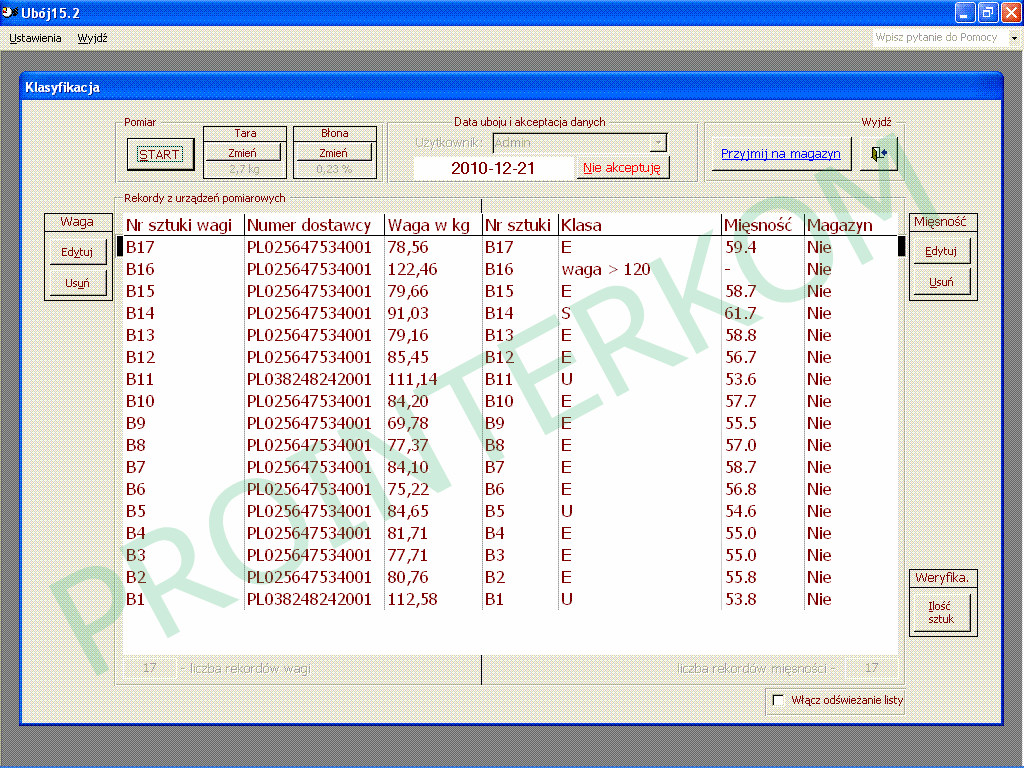
Task: Click Usuń in the Mięsność panel
Action: pos(941,282)
